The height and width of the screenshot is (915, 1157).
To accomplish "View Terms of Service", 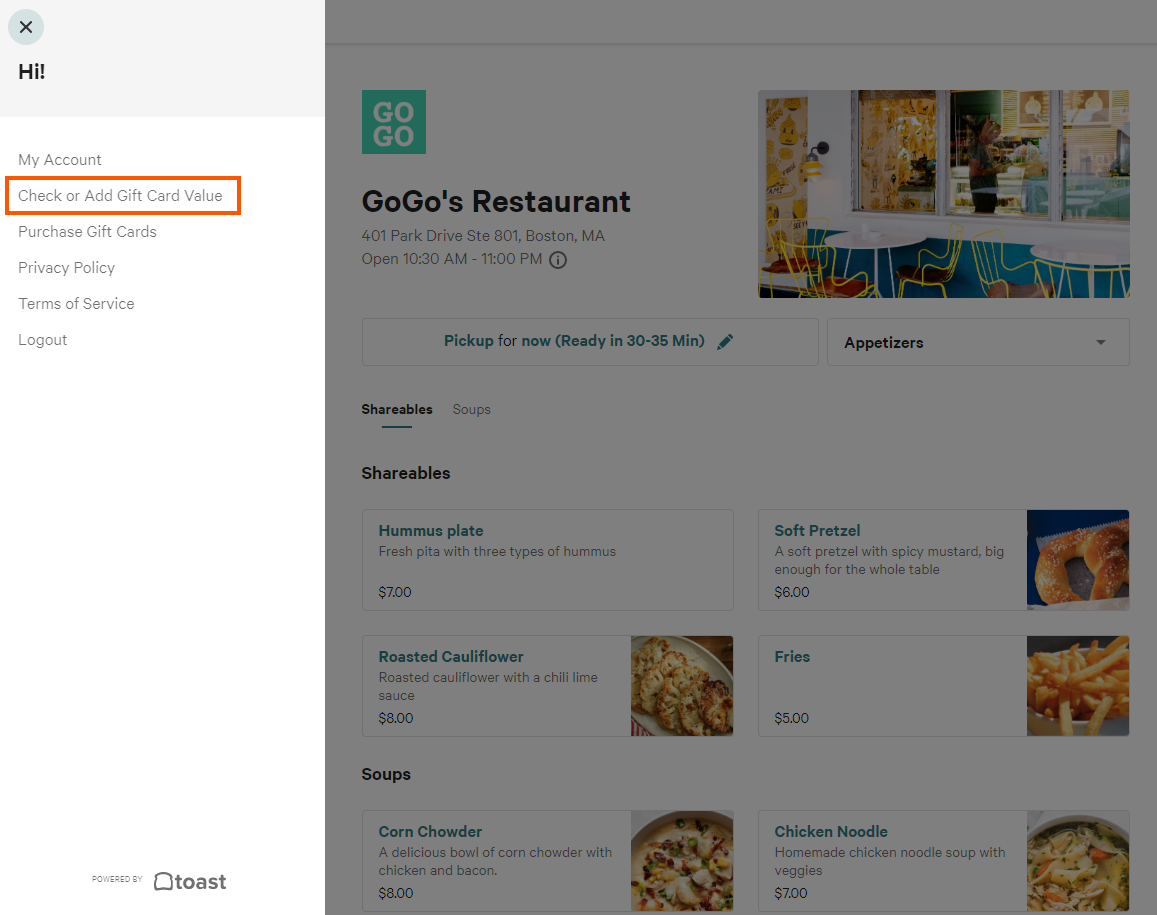I will tap(76, 304).
